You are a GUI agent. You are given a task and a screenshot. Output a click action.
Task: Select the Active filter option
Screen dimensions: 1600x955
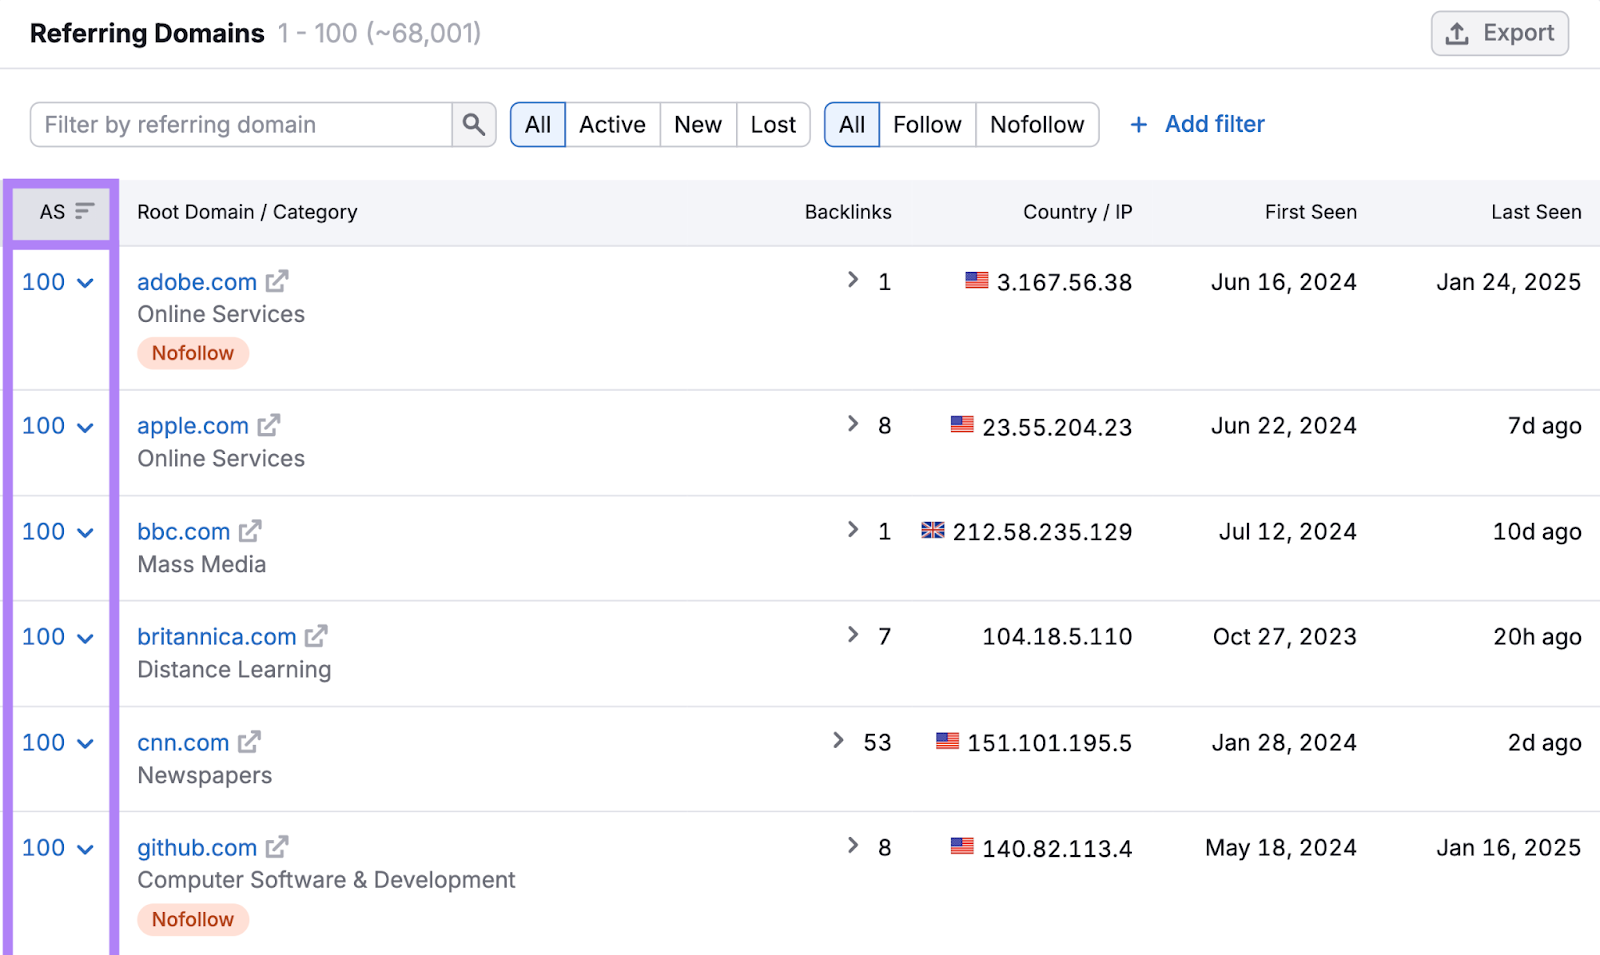(612, 124)
